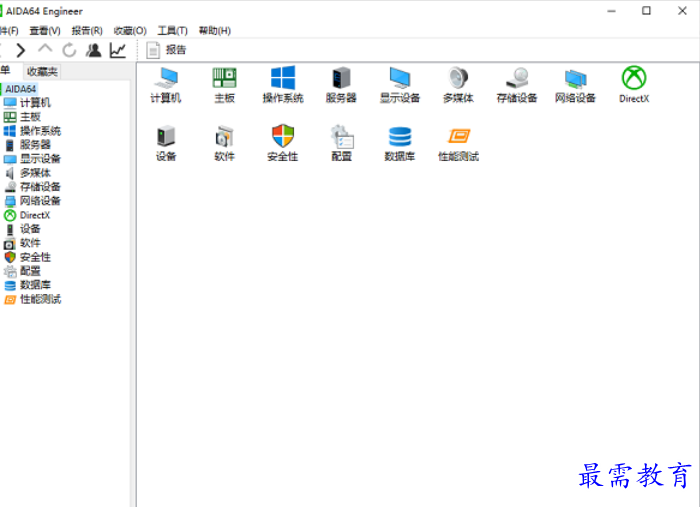700x507 pixels.
Task: Open the 服务器 server icon in main panel
Action: click(x=341, y=85)
